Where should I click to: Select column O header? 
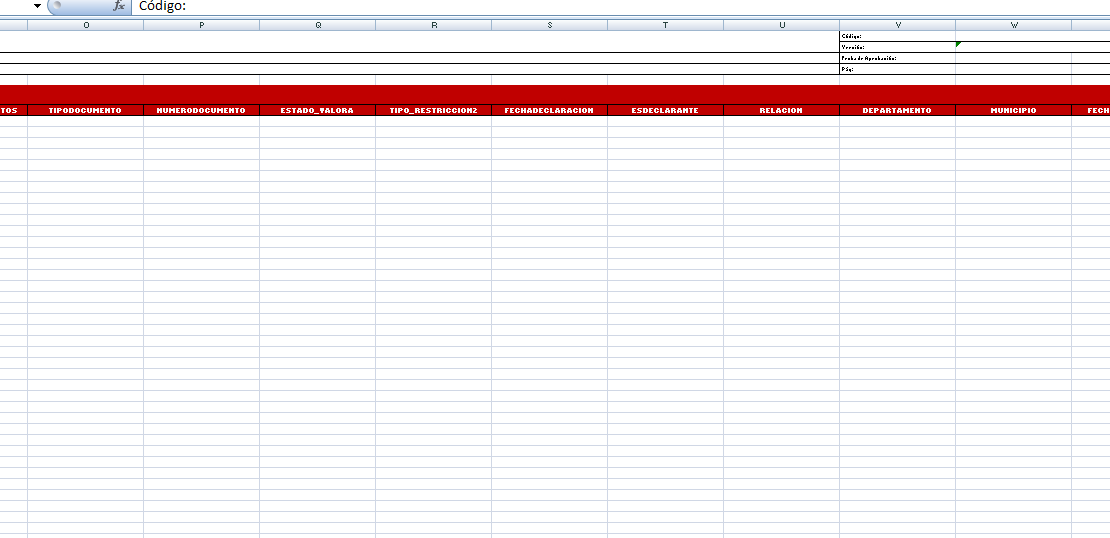[86, 25]
